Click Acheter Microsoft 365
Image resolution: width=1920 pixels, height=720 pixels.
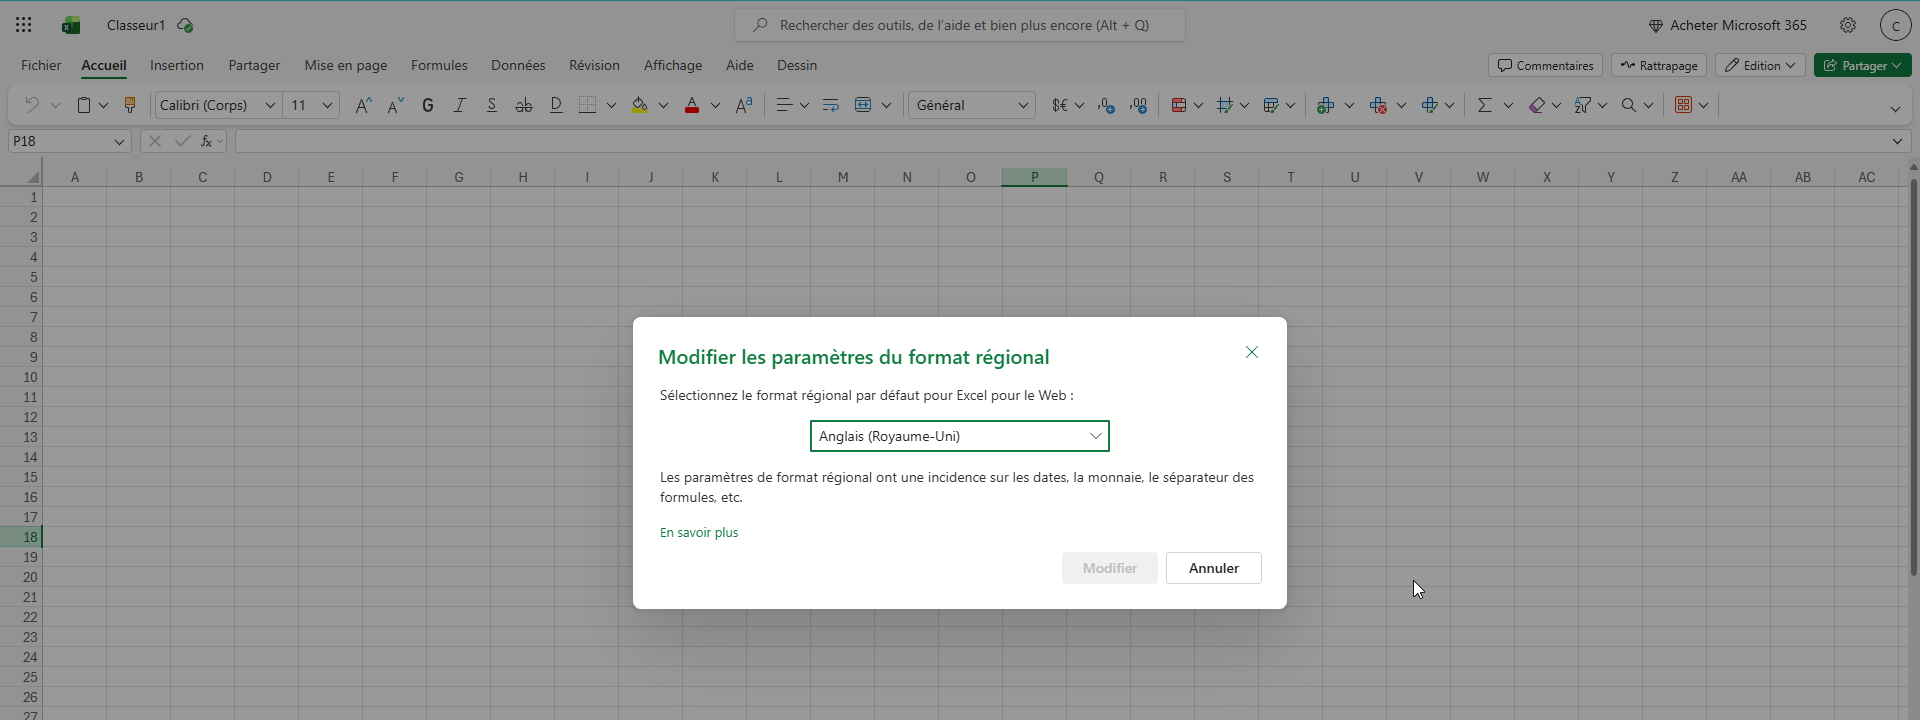tap(1728, 25)
